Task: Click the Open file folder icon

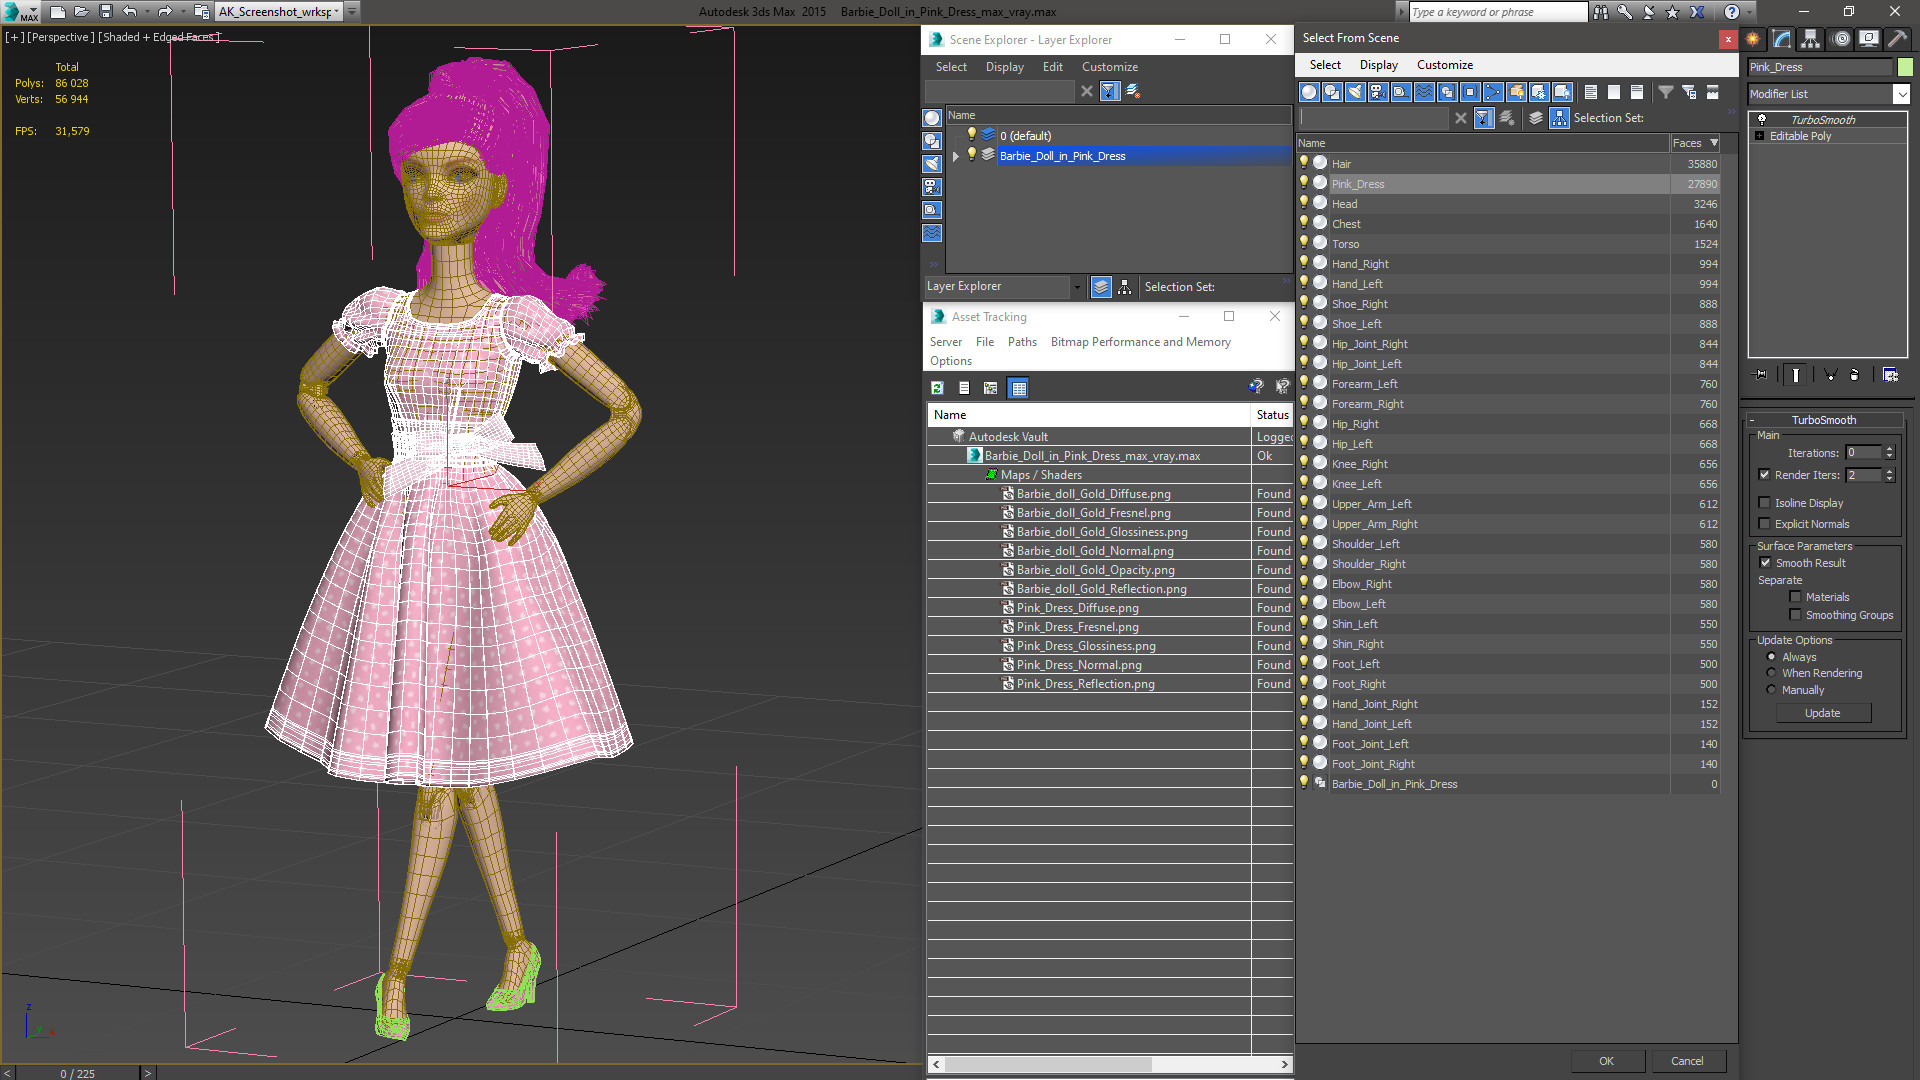Action: coord(82,11)
